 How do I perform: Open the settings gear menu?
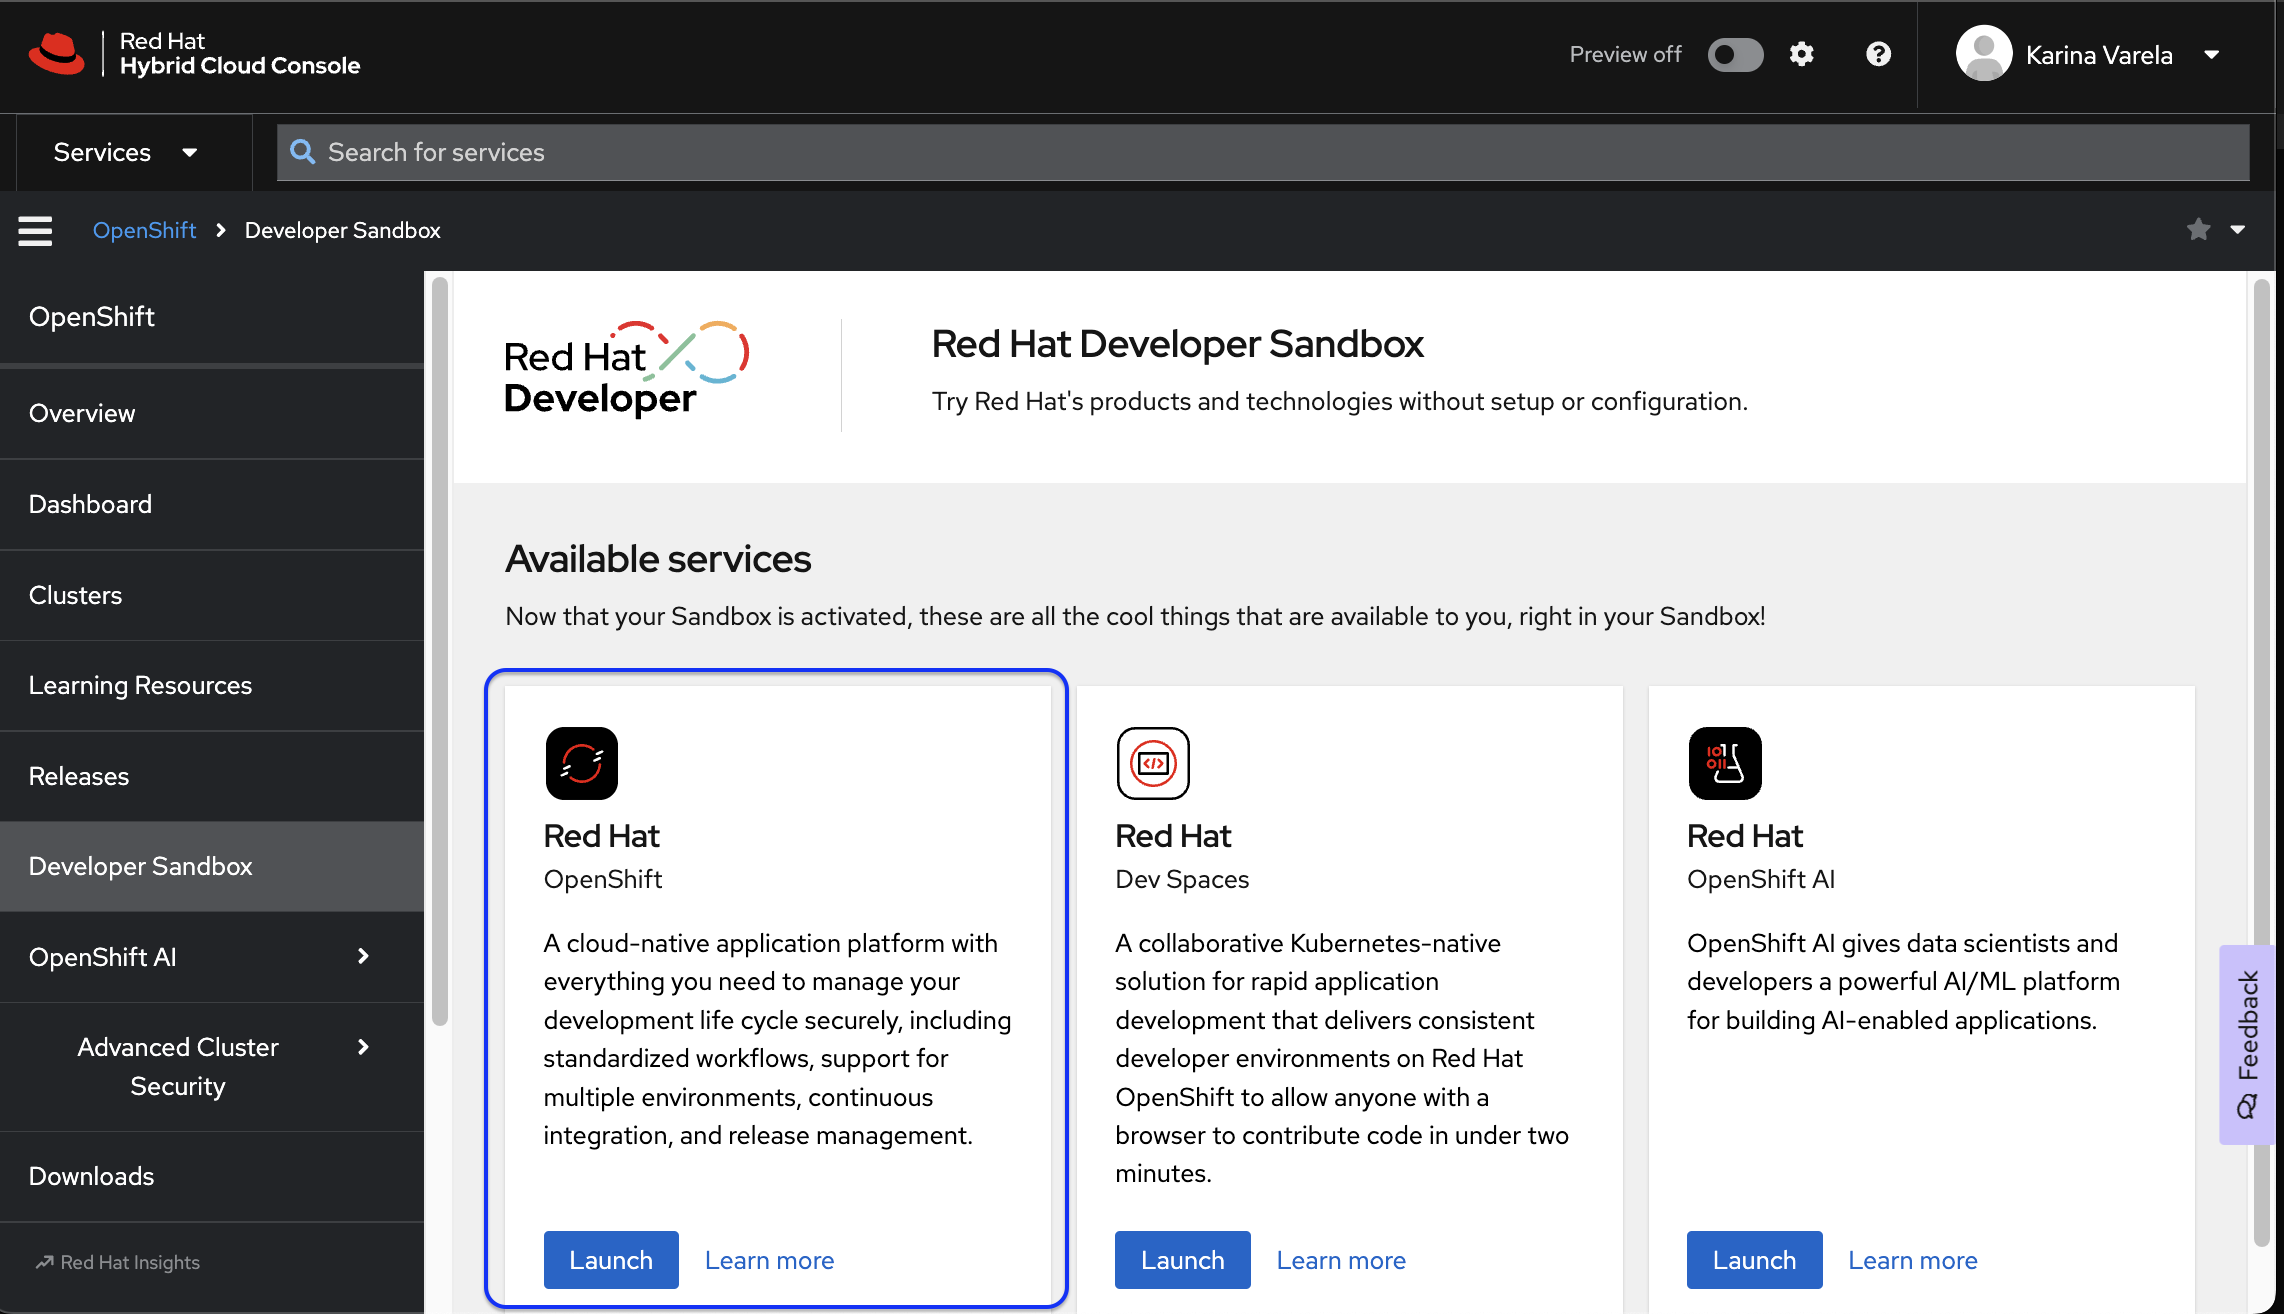(1801, 54)
